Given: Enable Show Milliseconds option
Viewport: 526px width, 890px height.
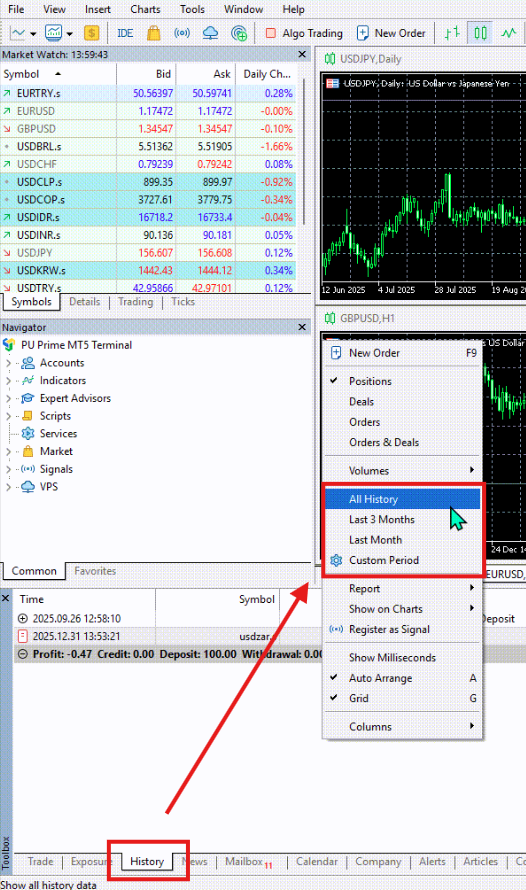Looking at the screenshot, I should pos(403,658).
